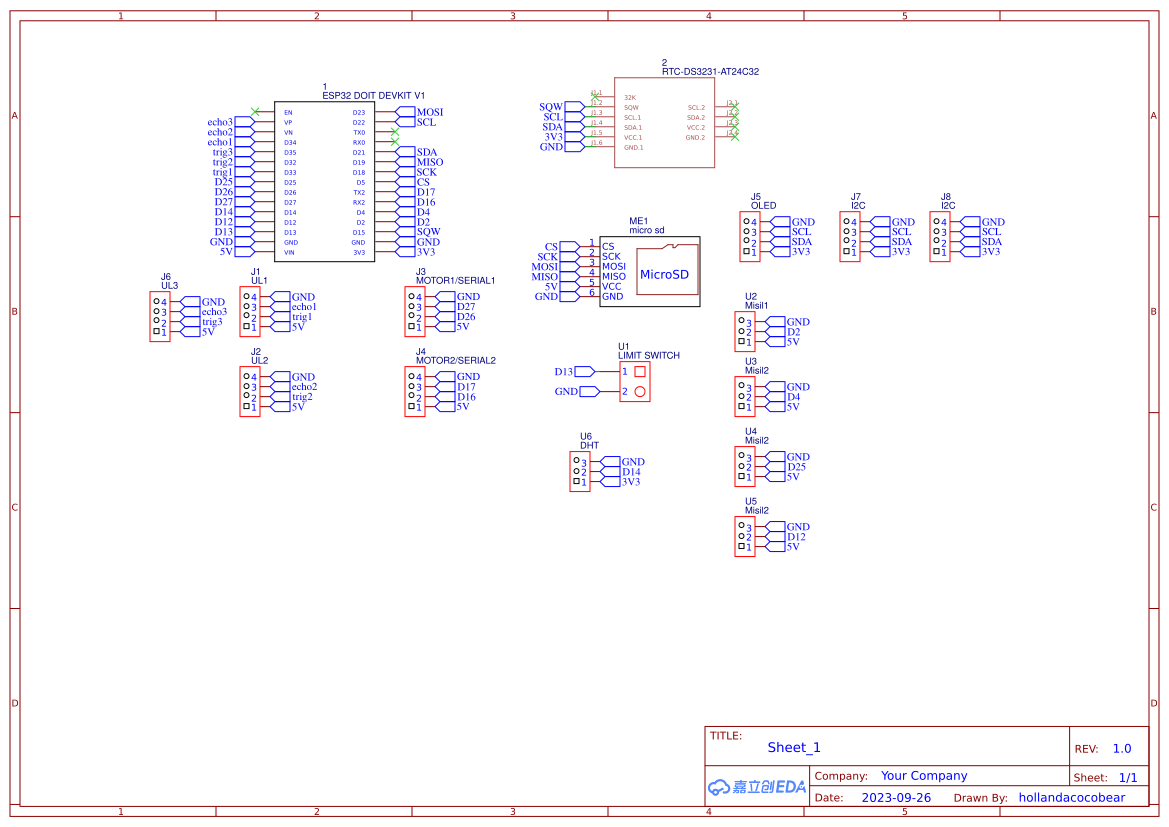Image resolution: width=1169 pixels, height=827 pixels.
Task: Select the J5 OLED connector header
Action: tap(748, 237)
